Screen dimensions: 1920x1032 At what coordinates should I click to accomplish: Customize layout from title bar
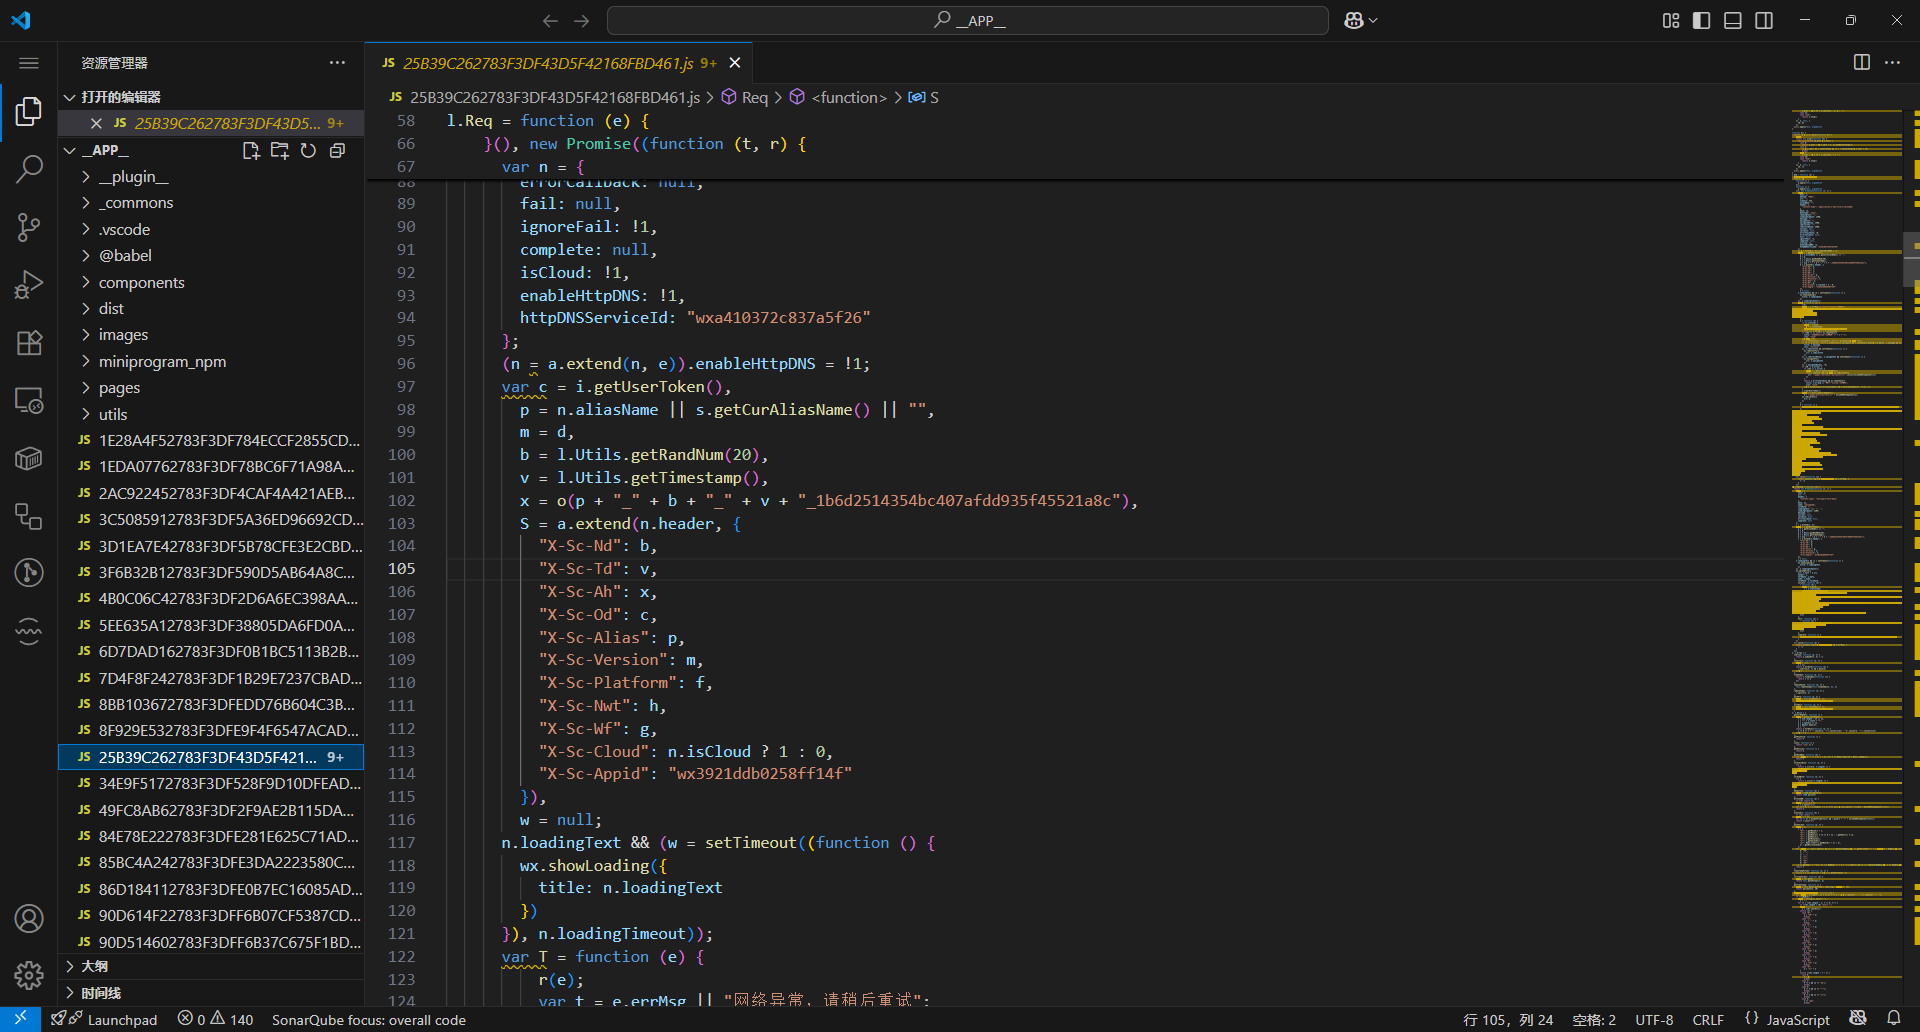coord(1671,20)
